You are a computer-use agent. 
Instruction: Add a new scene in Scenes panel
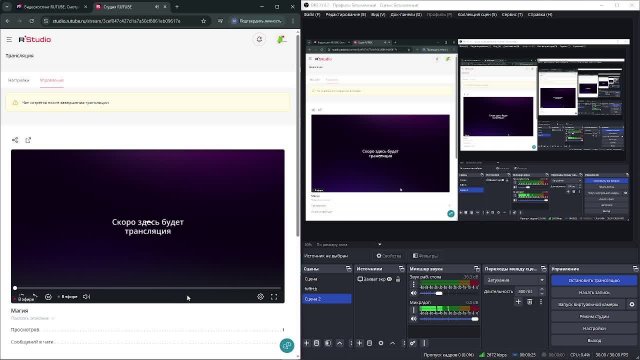pos(307,343)
